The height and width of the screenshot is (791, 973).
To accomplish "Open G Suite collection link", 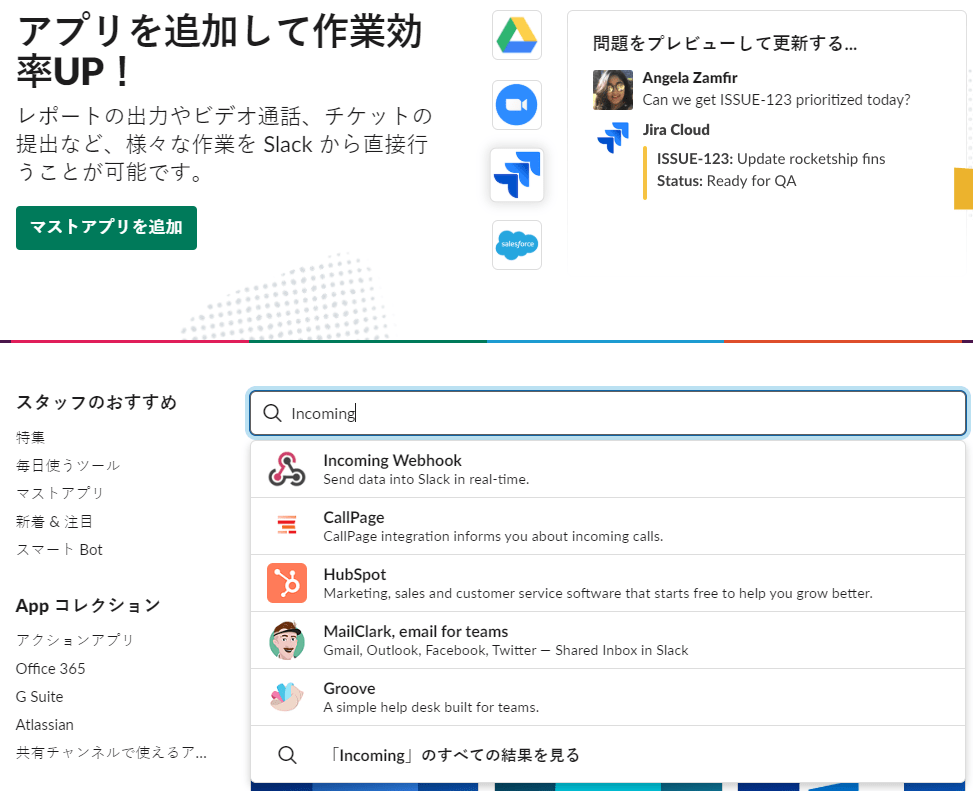I will click(x=40, y=697).
